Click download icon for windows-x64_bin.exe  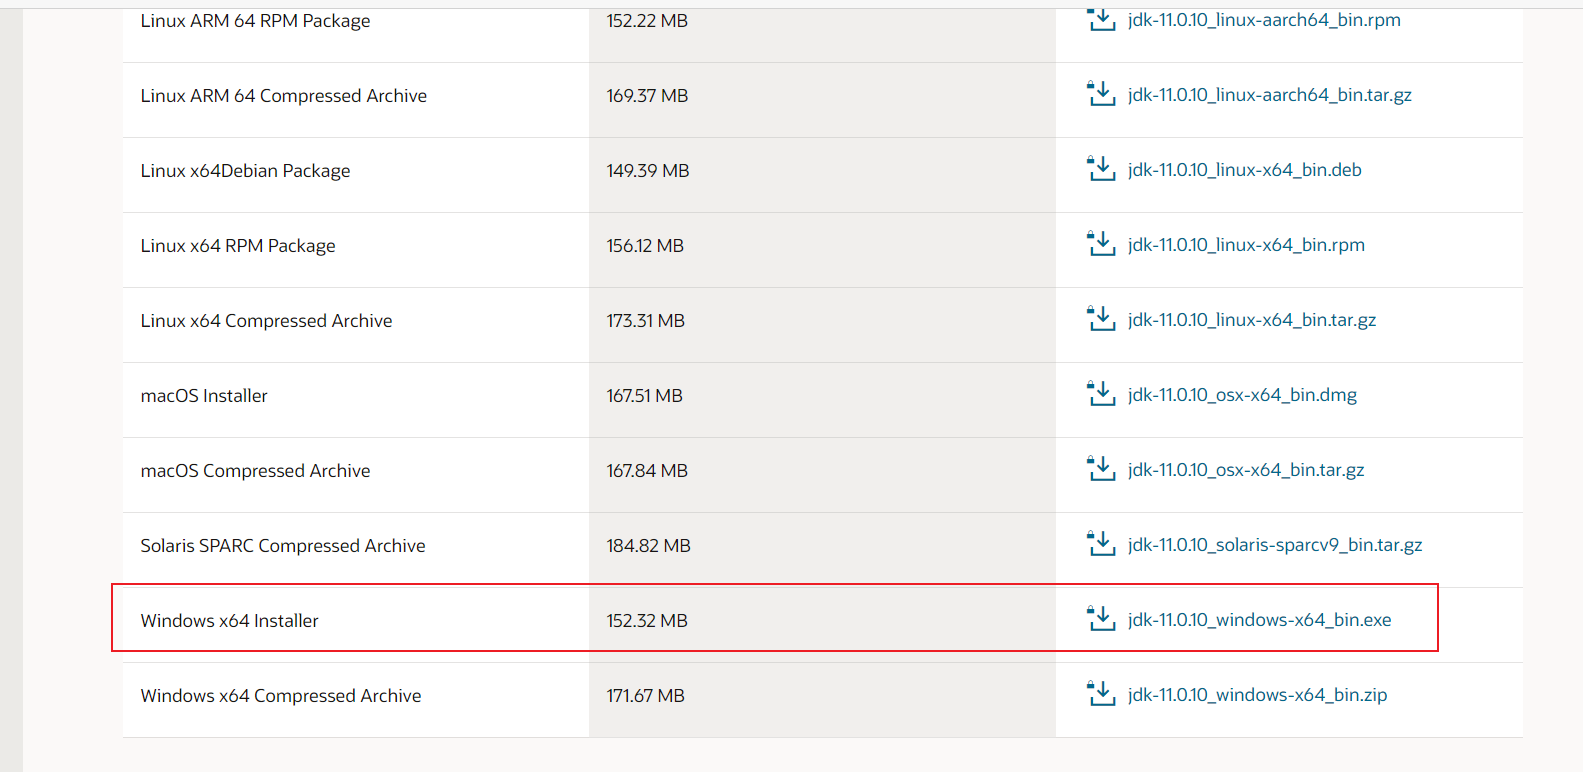[x=1101, y=618]
